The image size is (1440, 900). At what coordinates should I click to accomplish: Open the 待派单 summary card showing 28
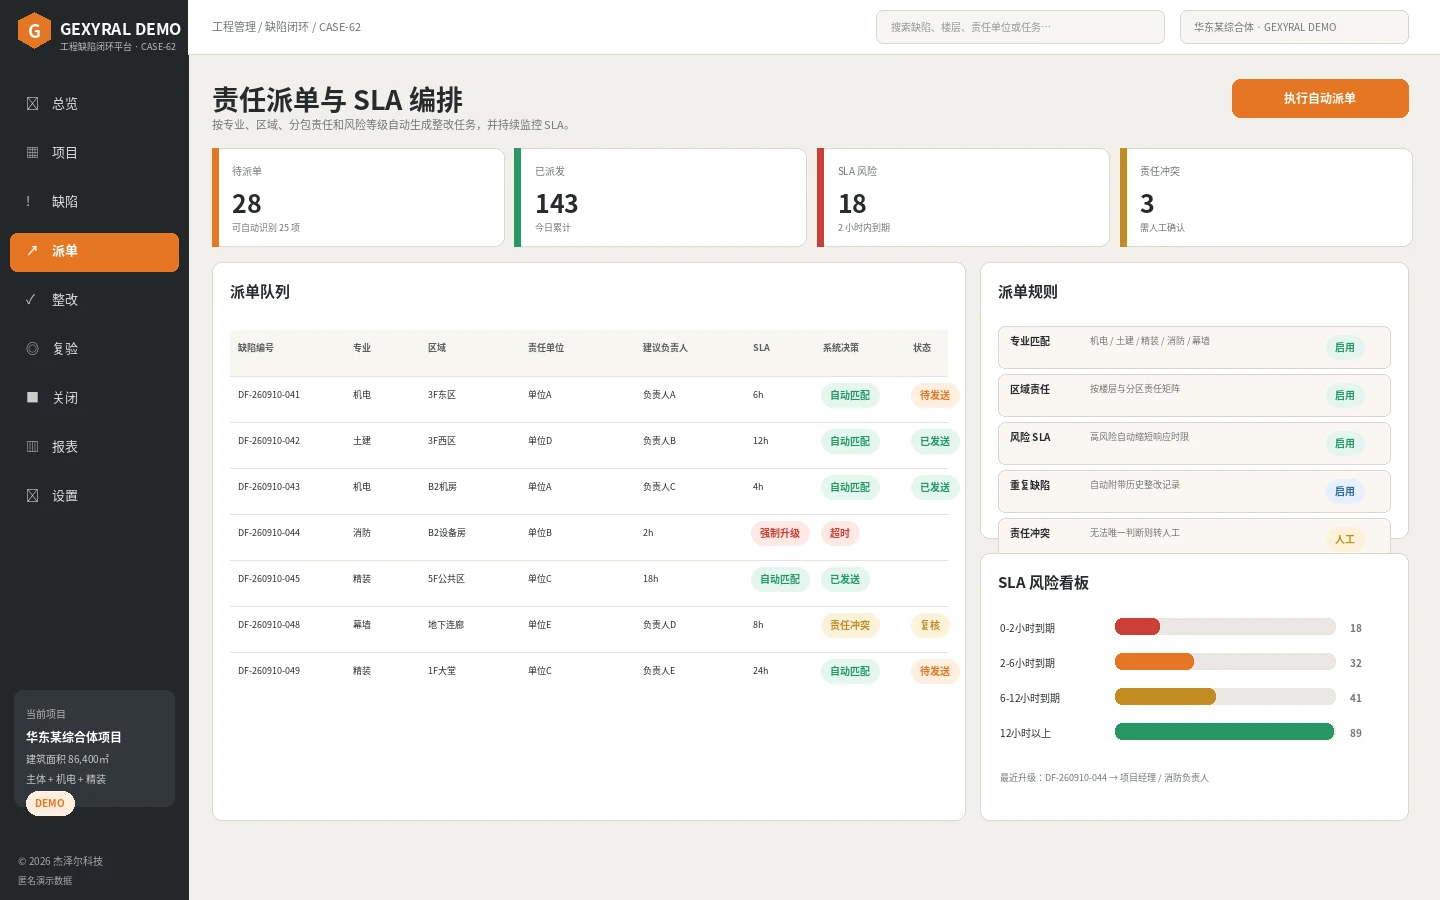pyautogui.click(x=358, y=198)
